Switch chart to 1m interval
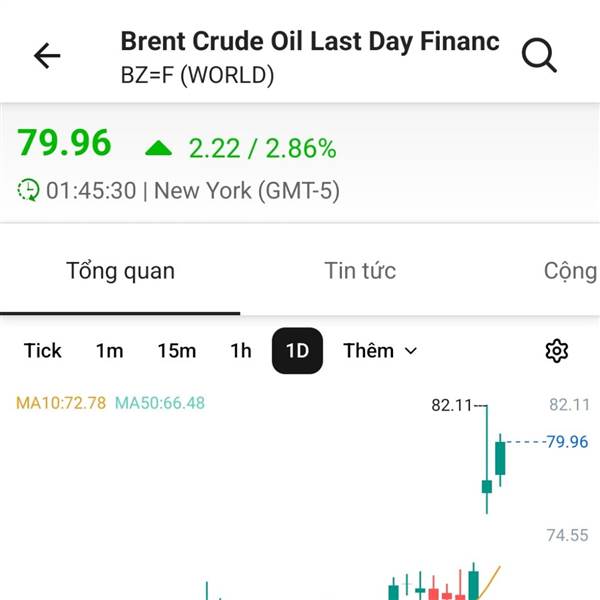 (x=109, y=351)
